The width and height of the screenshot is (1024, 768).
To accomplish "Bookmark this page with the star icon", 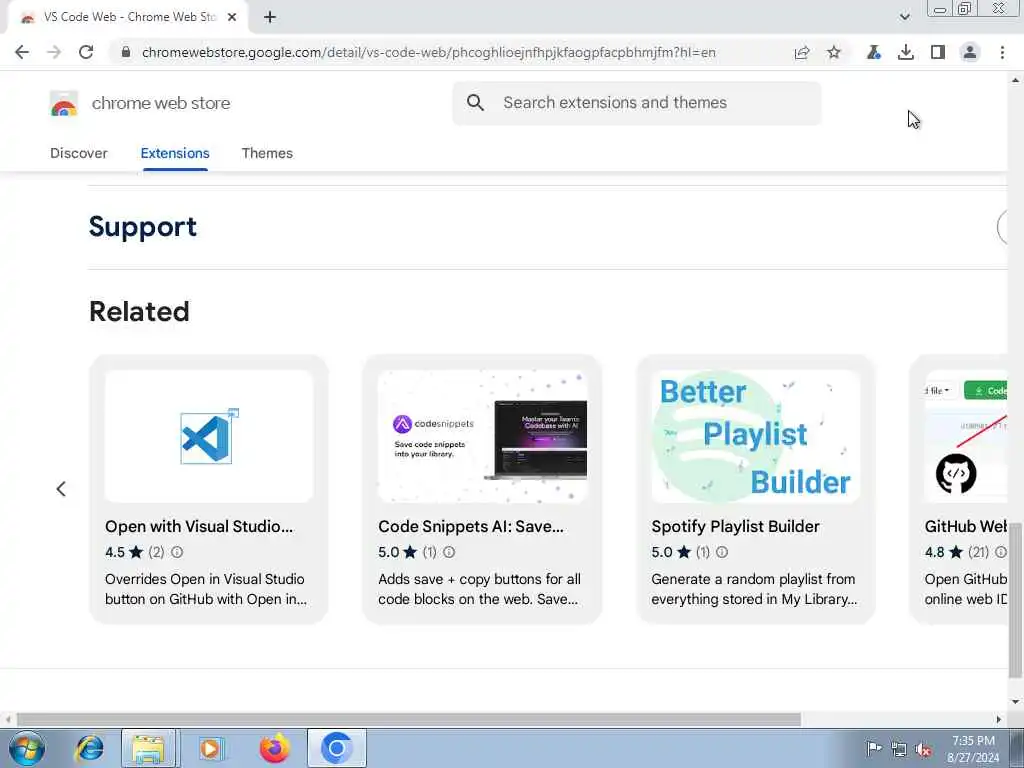I will point(834,52).
